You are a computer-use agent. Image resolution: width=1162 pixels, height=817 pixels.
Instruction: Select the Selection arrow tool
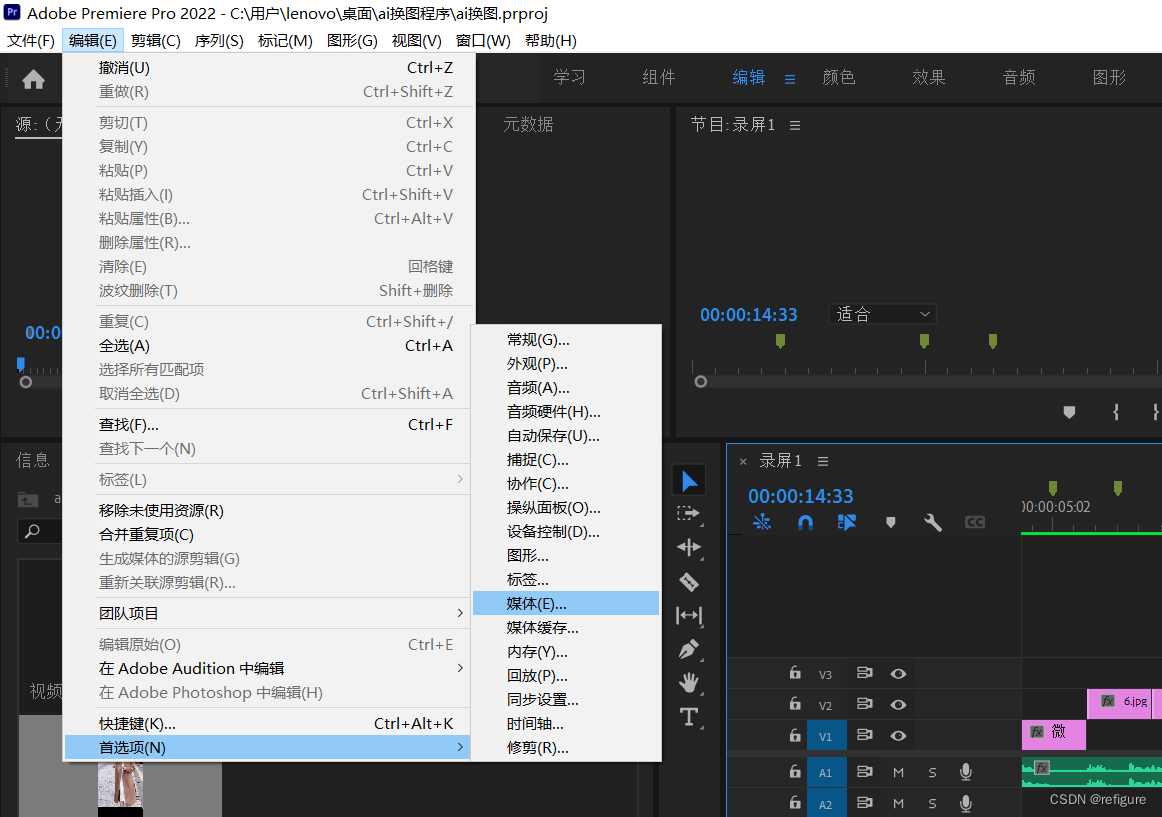pyautogui.click(x=689, y=480)
